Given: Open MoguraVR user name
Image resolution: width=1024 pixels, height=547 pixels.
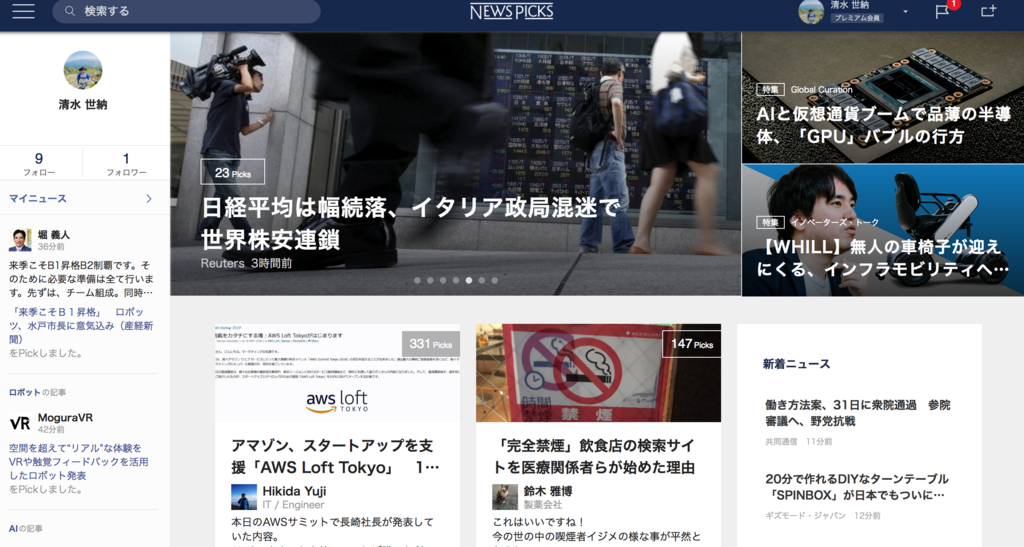Looking at the screenshot, I should (x=65, y=418).
